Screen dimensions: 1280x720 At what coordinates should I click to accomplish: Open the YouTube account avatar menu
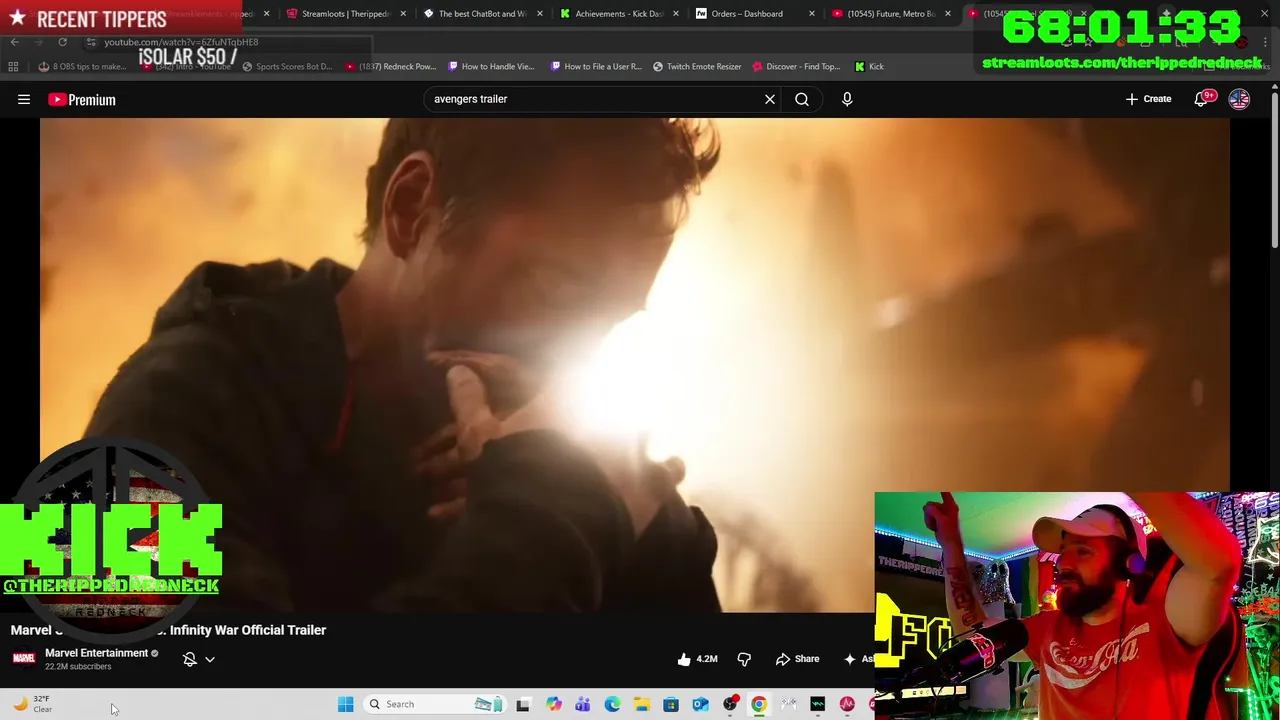(x=1239, y=99)
